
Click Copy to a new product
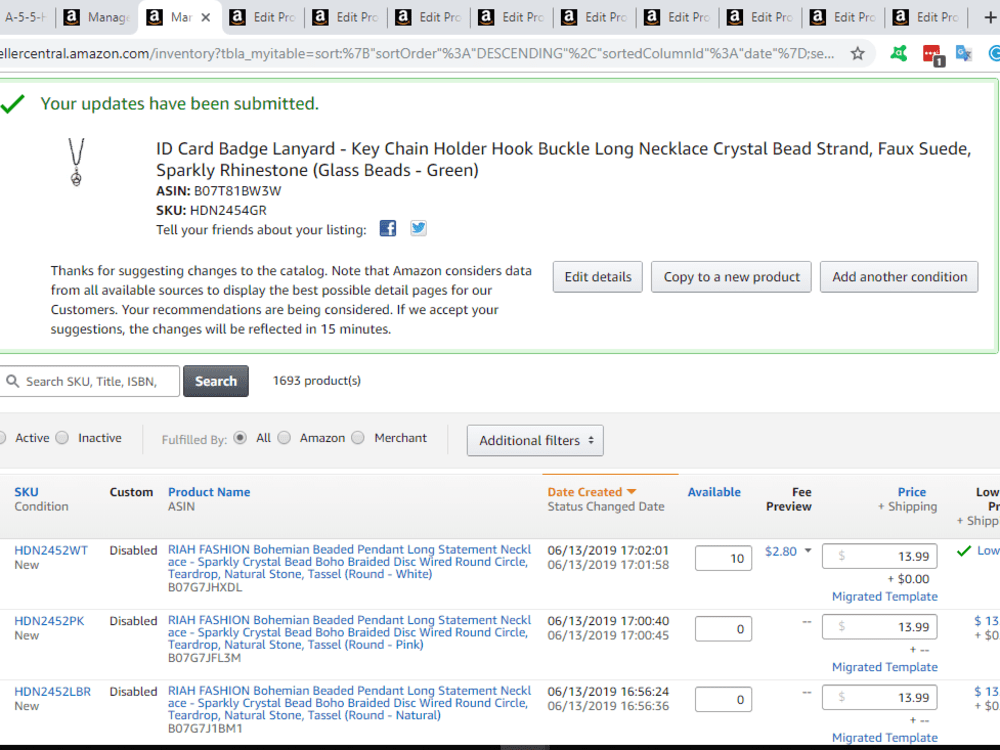[731, 277]
